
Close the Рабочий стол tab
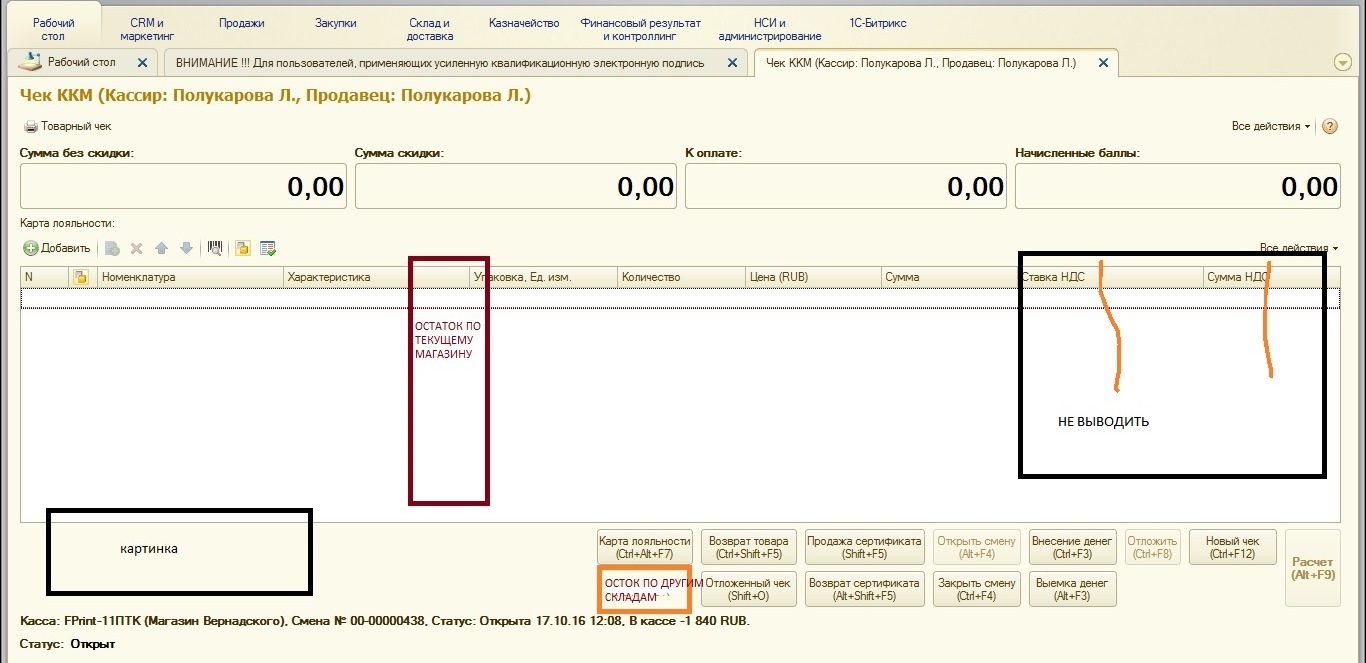coord(142,62)
